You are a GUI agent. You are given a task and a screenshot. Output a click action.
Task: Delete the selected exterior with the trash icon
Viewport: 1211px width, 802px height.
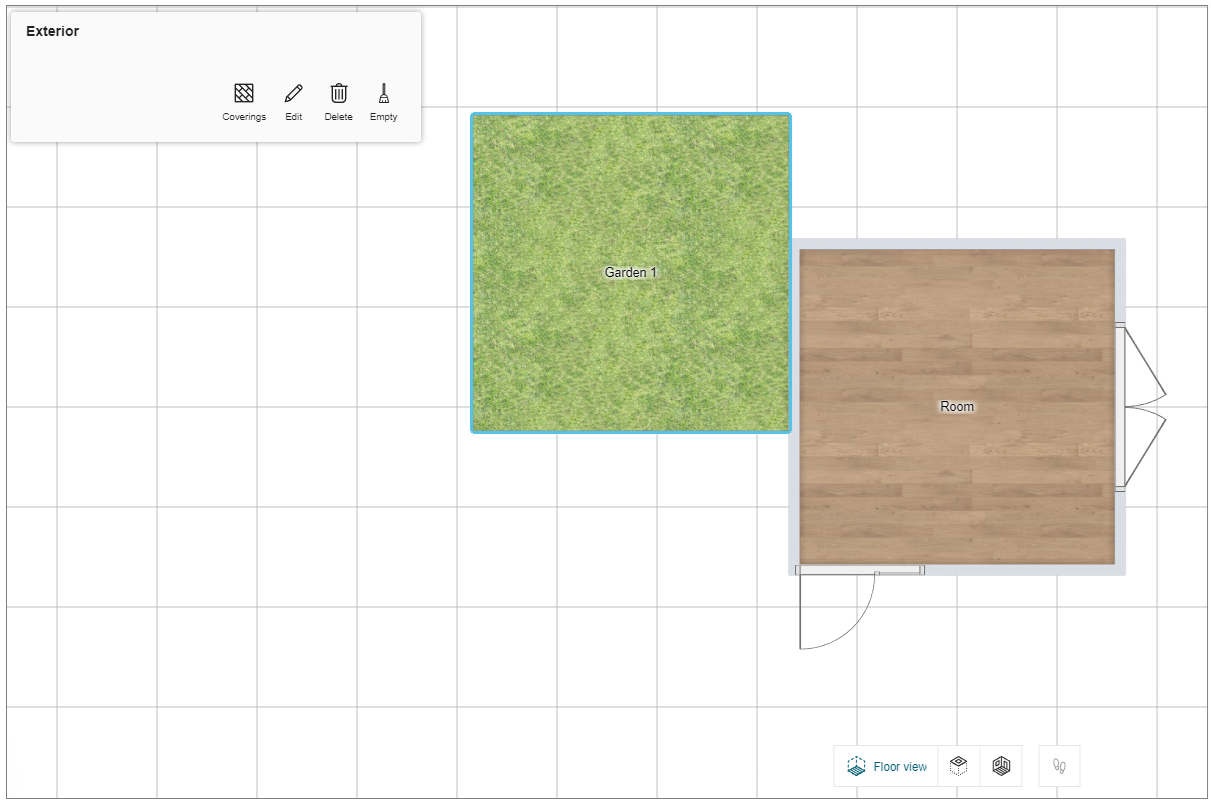(339, 101)
